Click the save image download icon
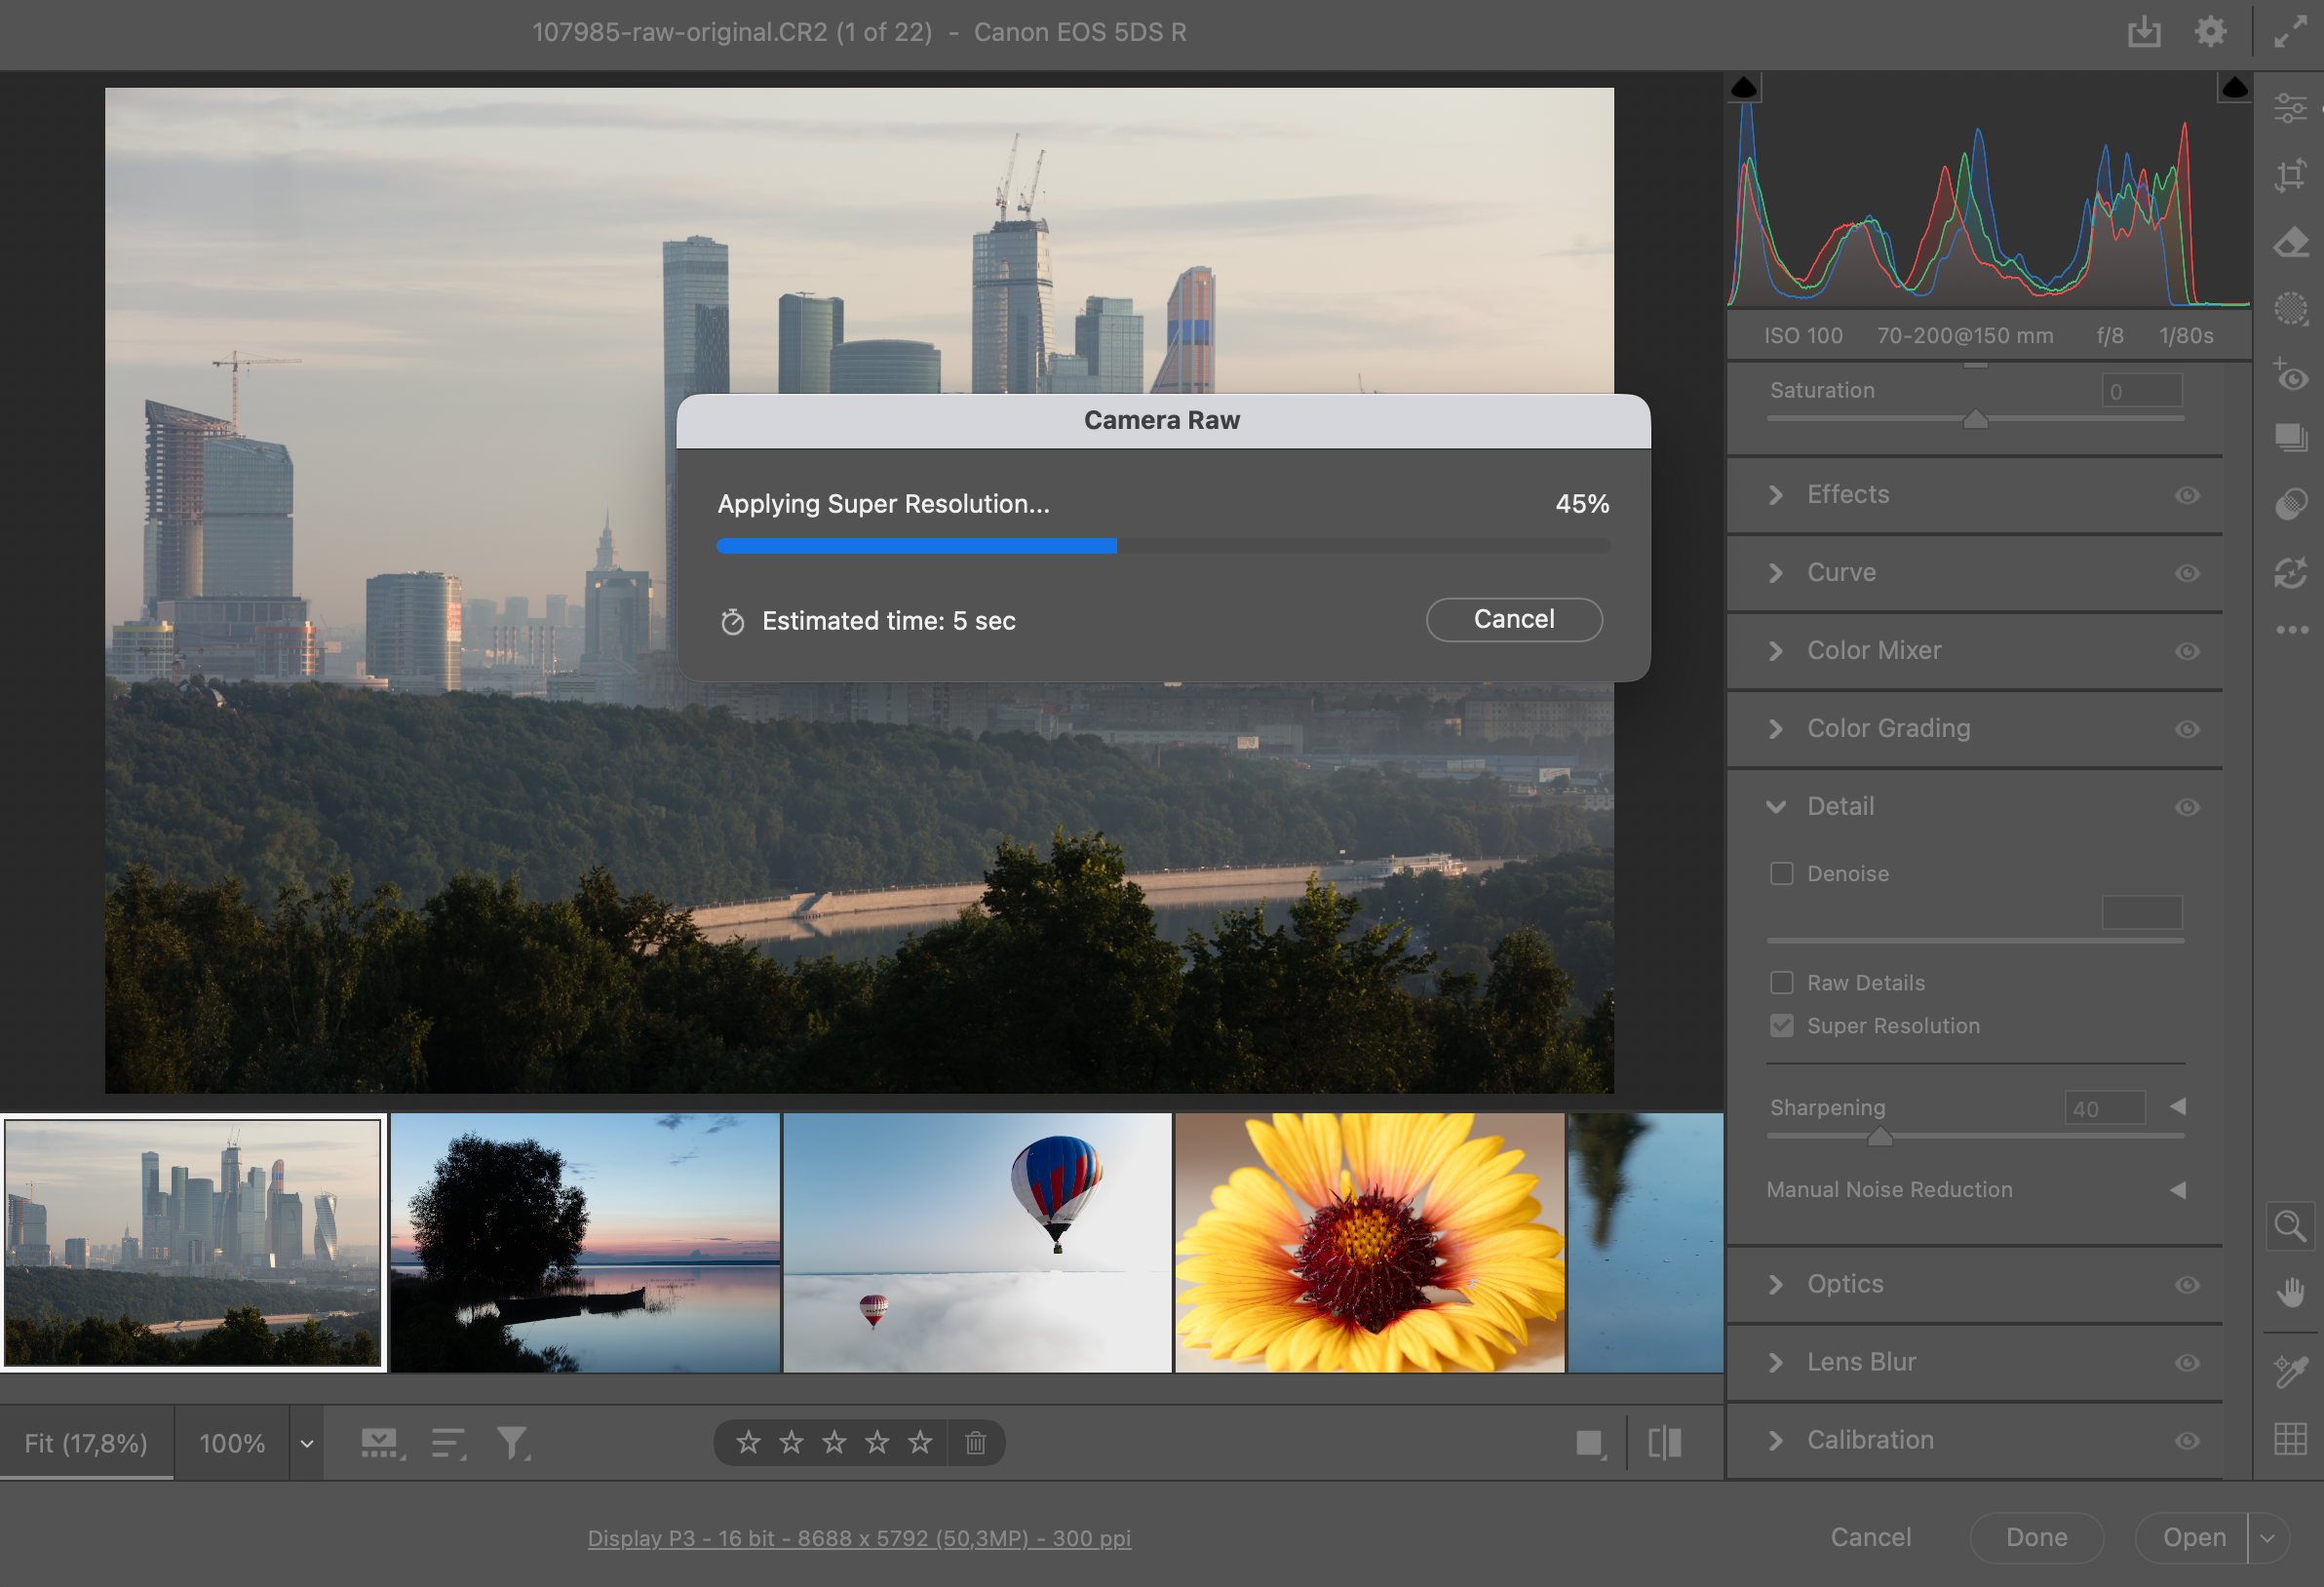This screenshot has height=1587, width=2324. pos(2144,32)
